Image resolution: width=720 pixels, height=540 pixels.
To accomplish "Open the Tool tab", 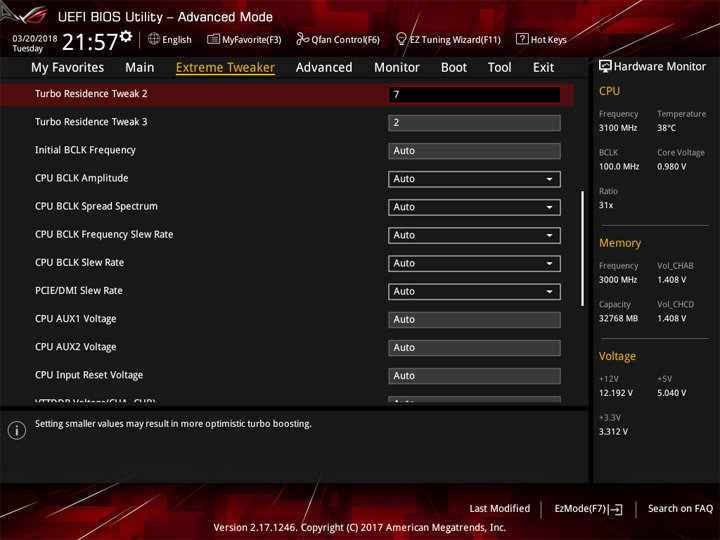I will coord(500,68).
